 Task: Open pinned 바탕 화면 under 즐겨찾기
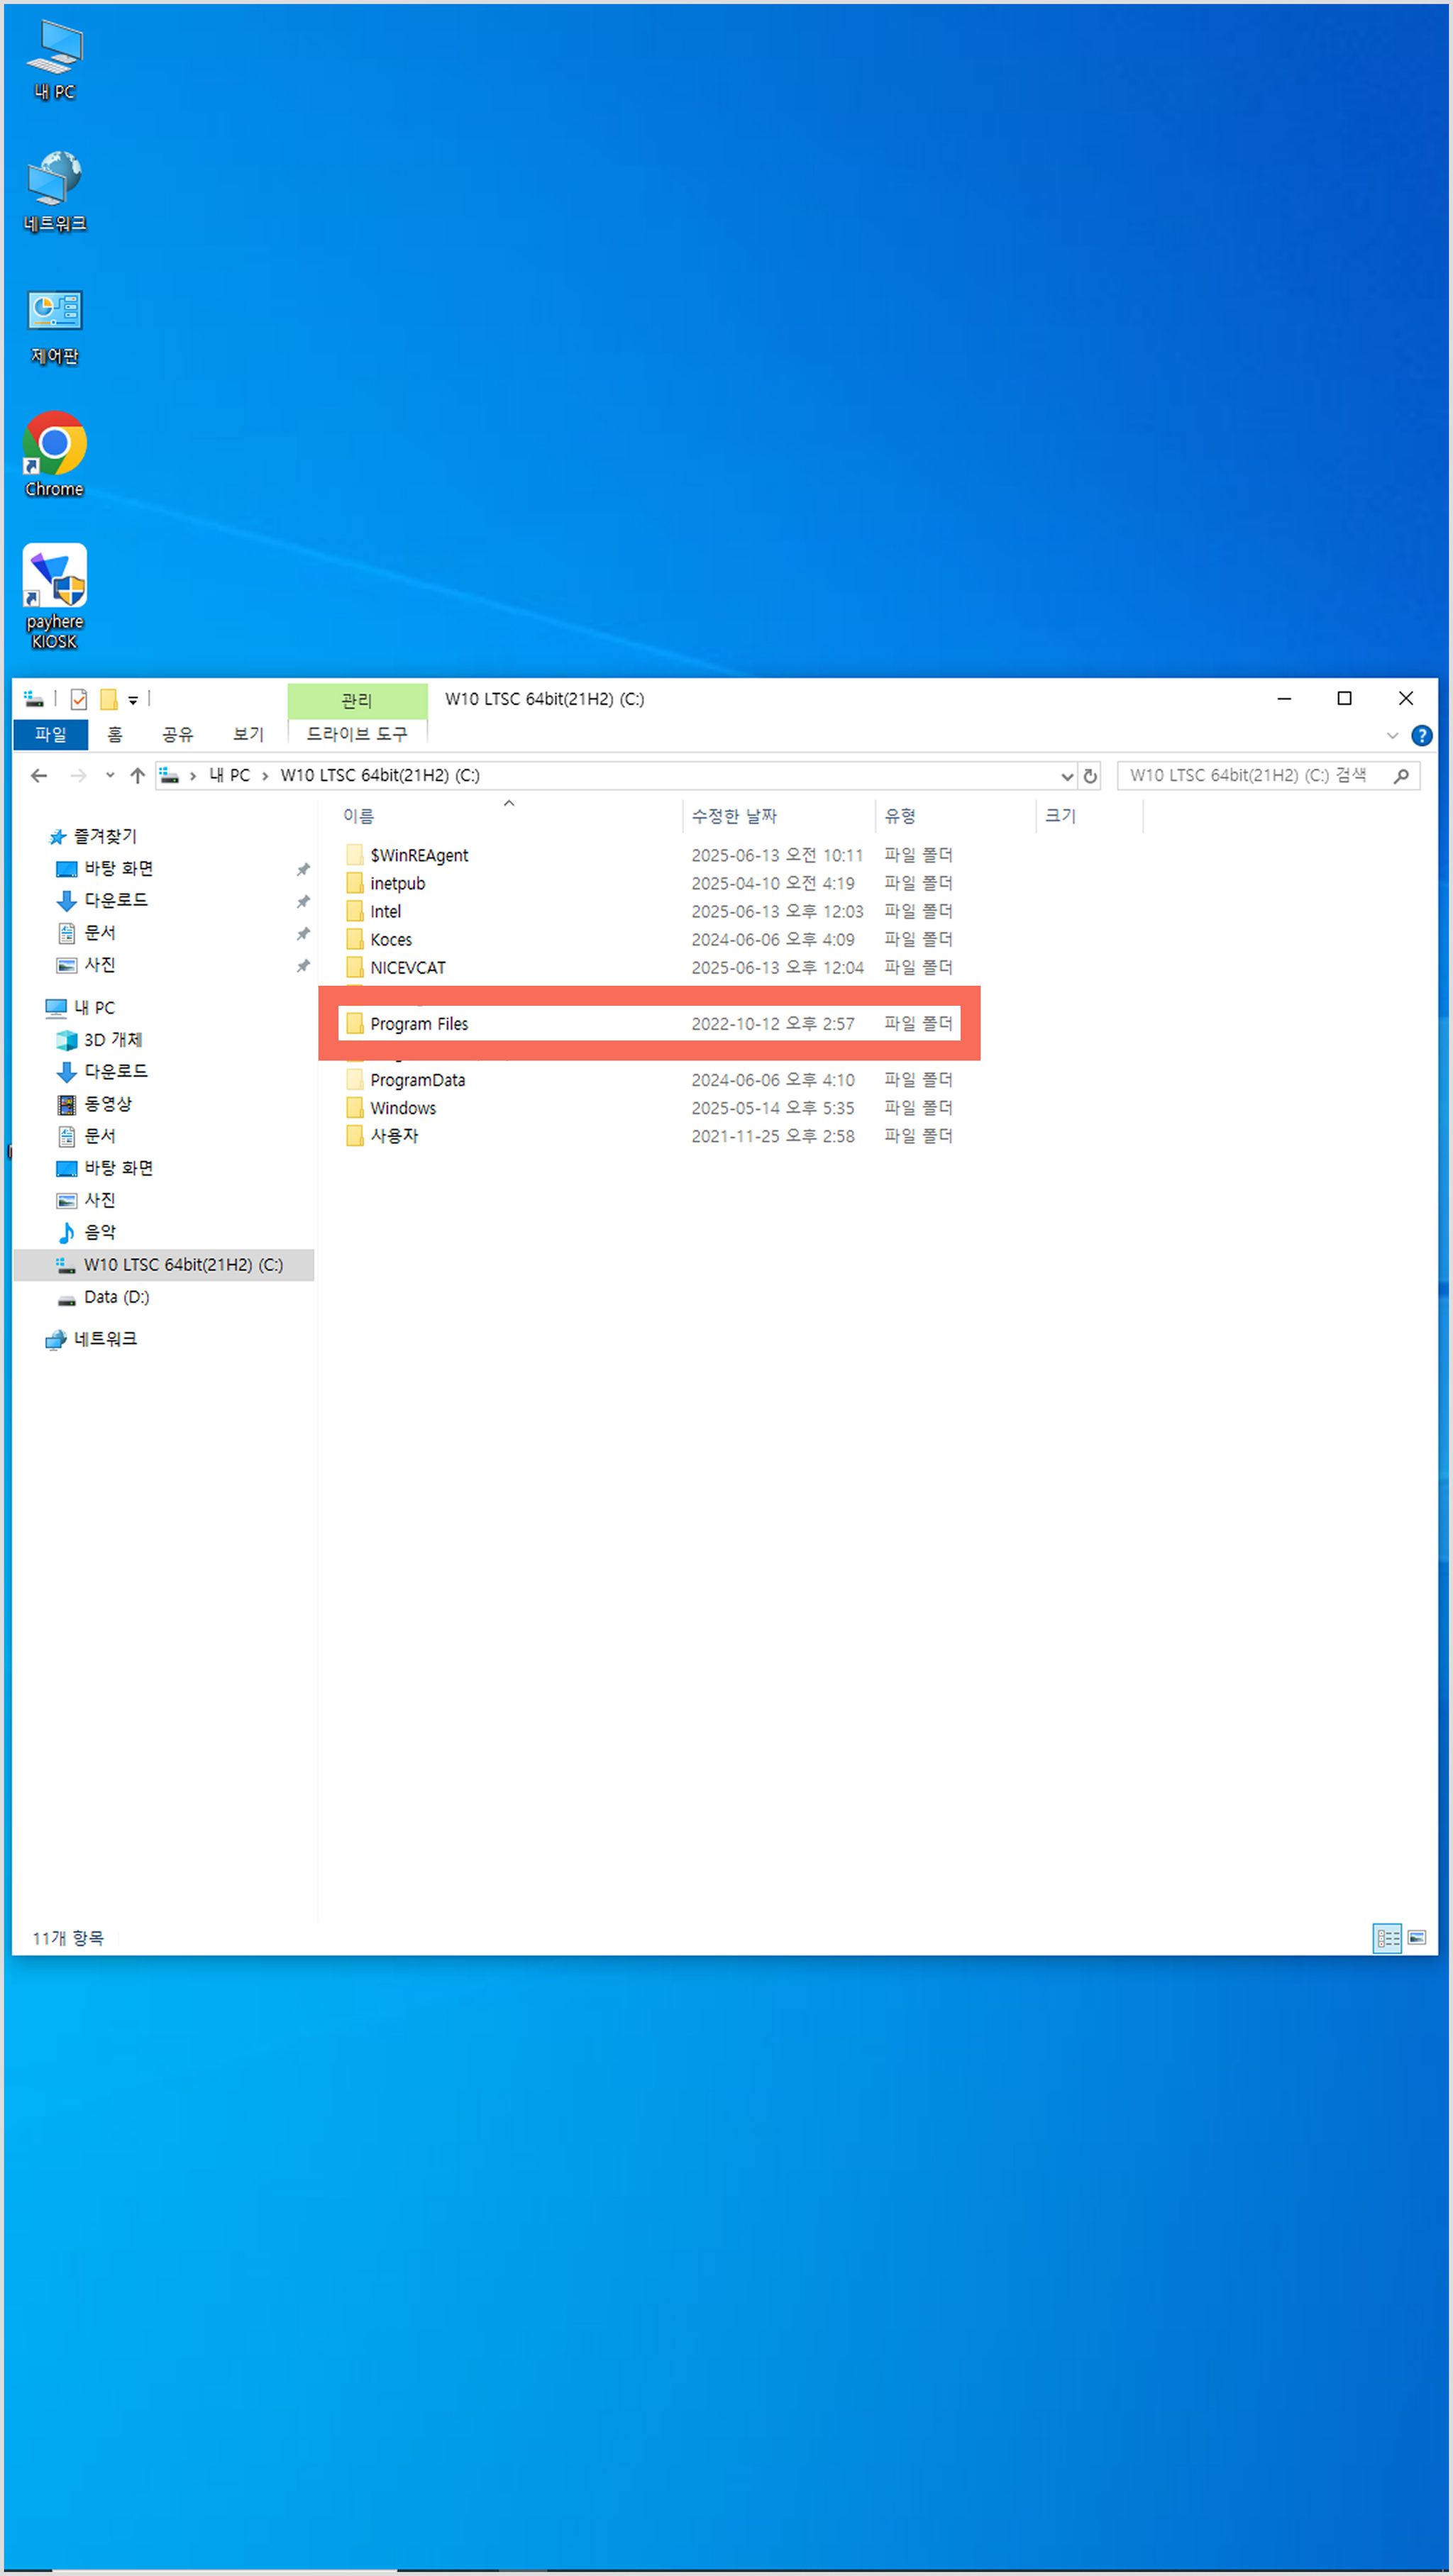118,868
